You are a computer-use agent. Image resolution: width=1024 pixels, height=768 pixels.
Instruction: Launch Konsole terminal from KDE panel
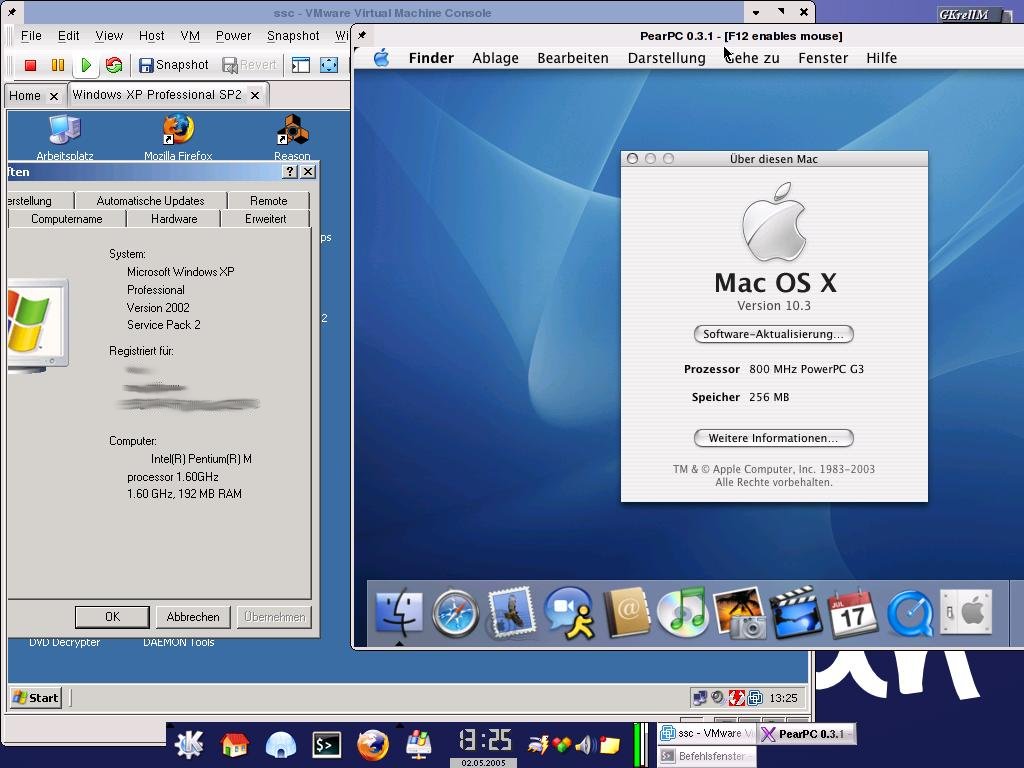pos(327,744)
